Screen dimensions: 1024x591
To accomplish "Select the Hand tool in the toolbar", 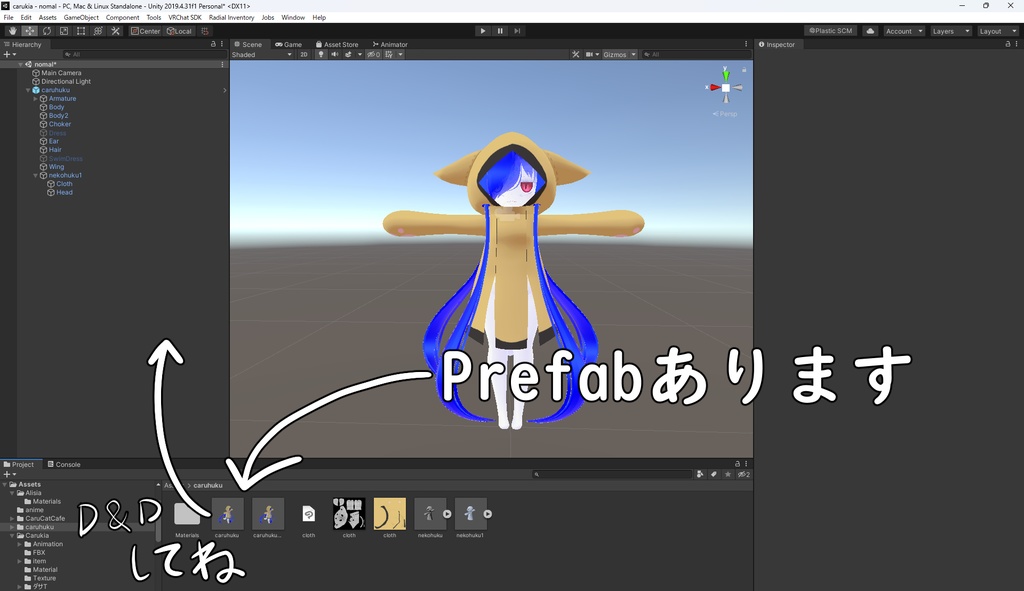I will (13, 31).
